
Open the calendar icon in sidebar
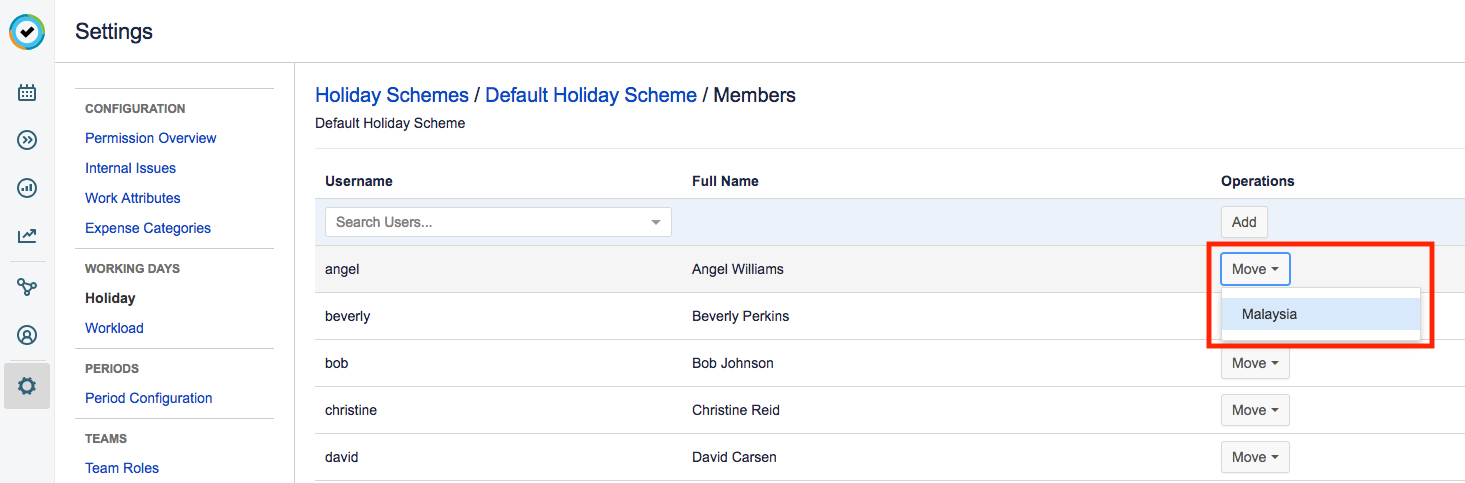[x=27, y=93]
